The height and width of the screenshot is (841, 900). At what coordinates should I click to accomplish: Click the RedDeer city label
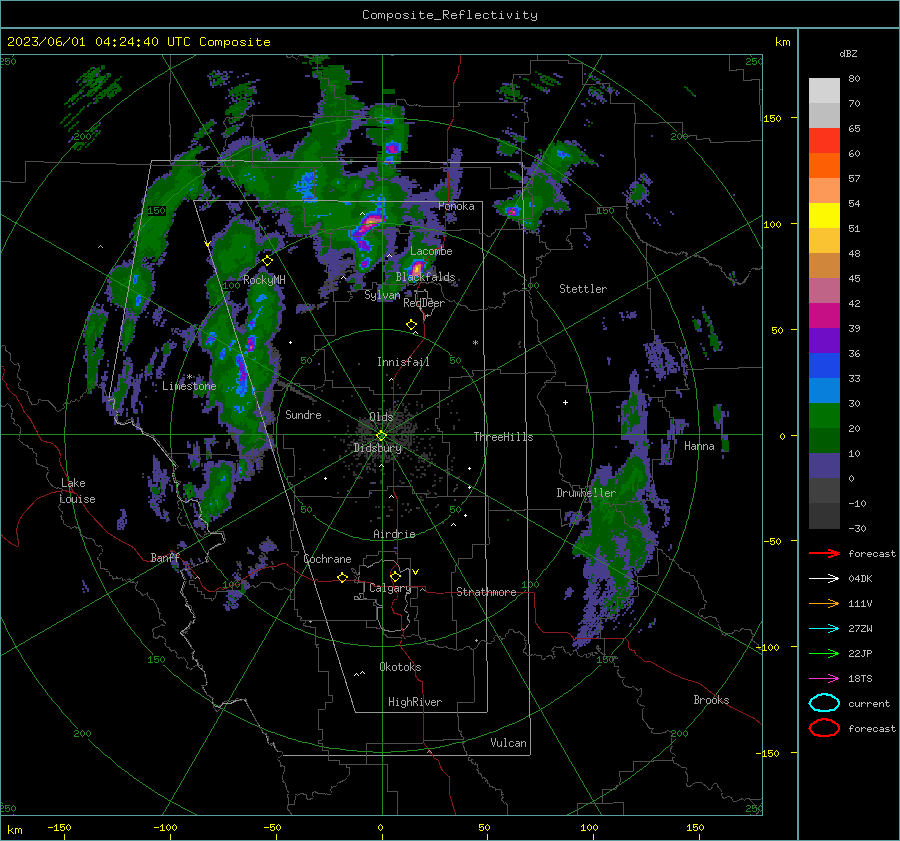[424, 303]
